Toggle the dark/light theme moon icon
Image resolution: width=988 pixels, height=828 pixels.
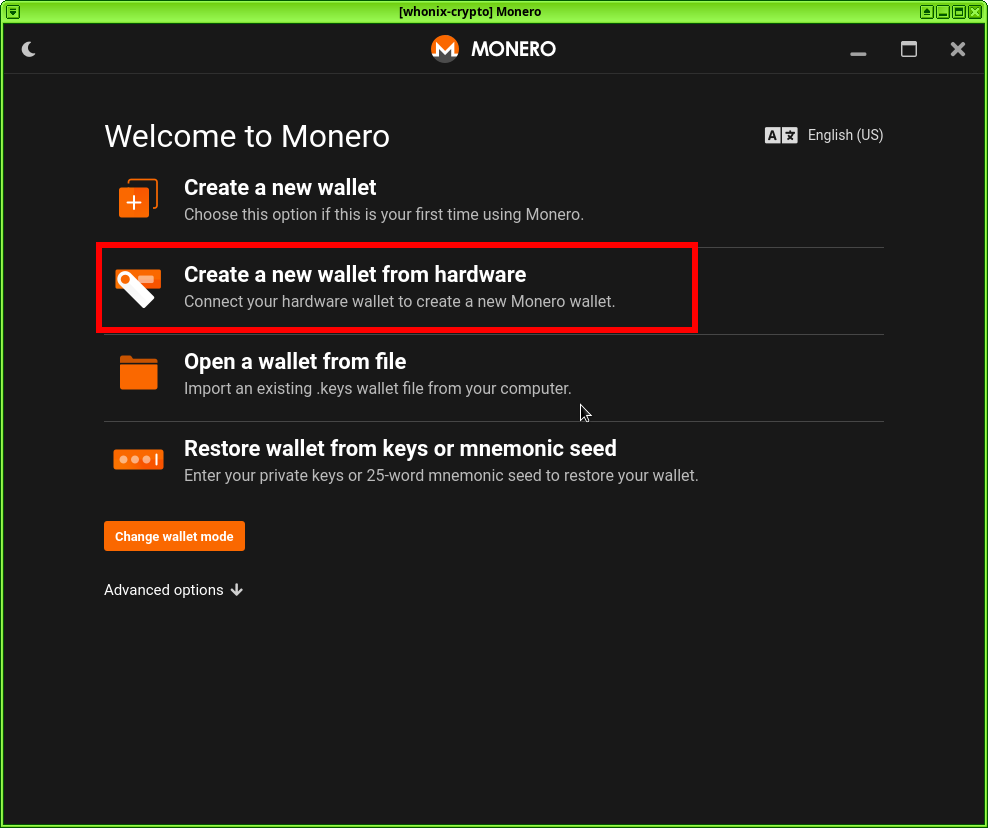pos(28,49)
